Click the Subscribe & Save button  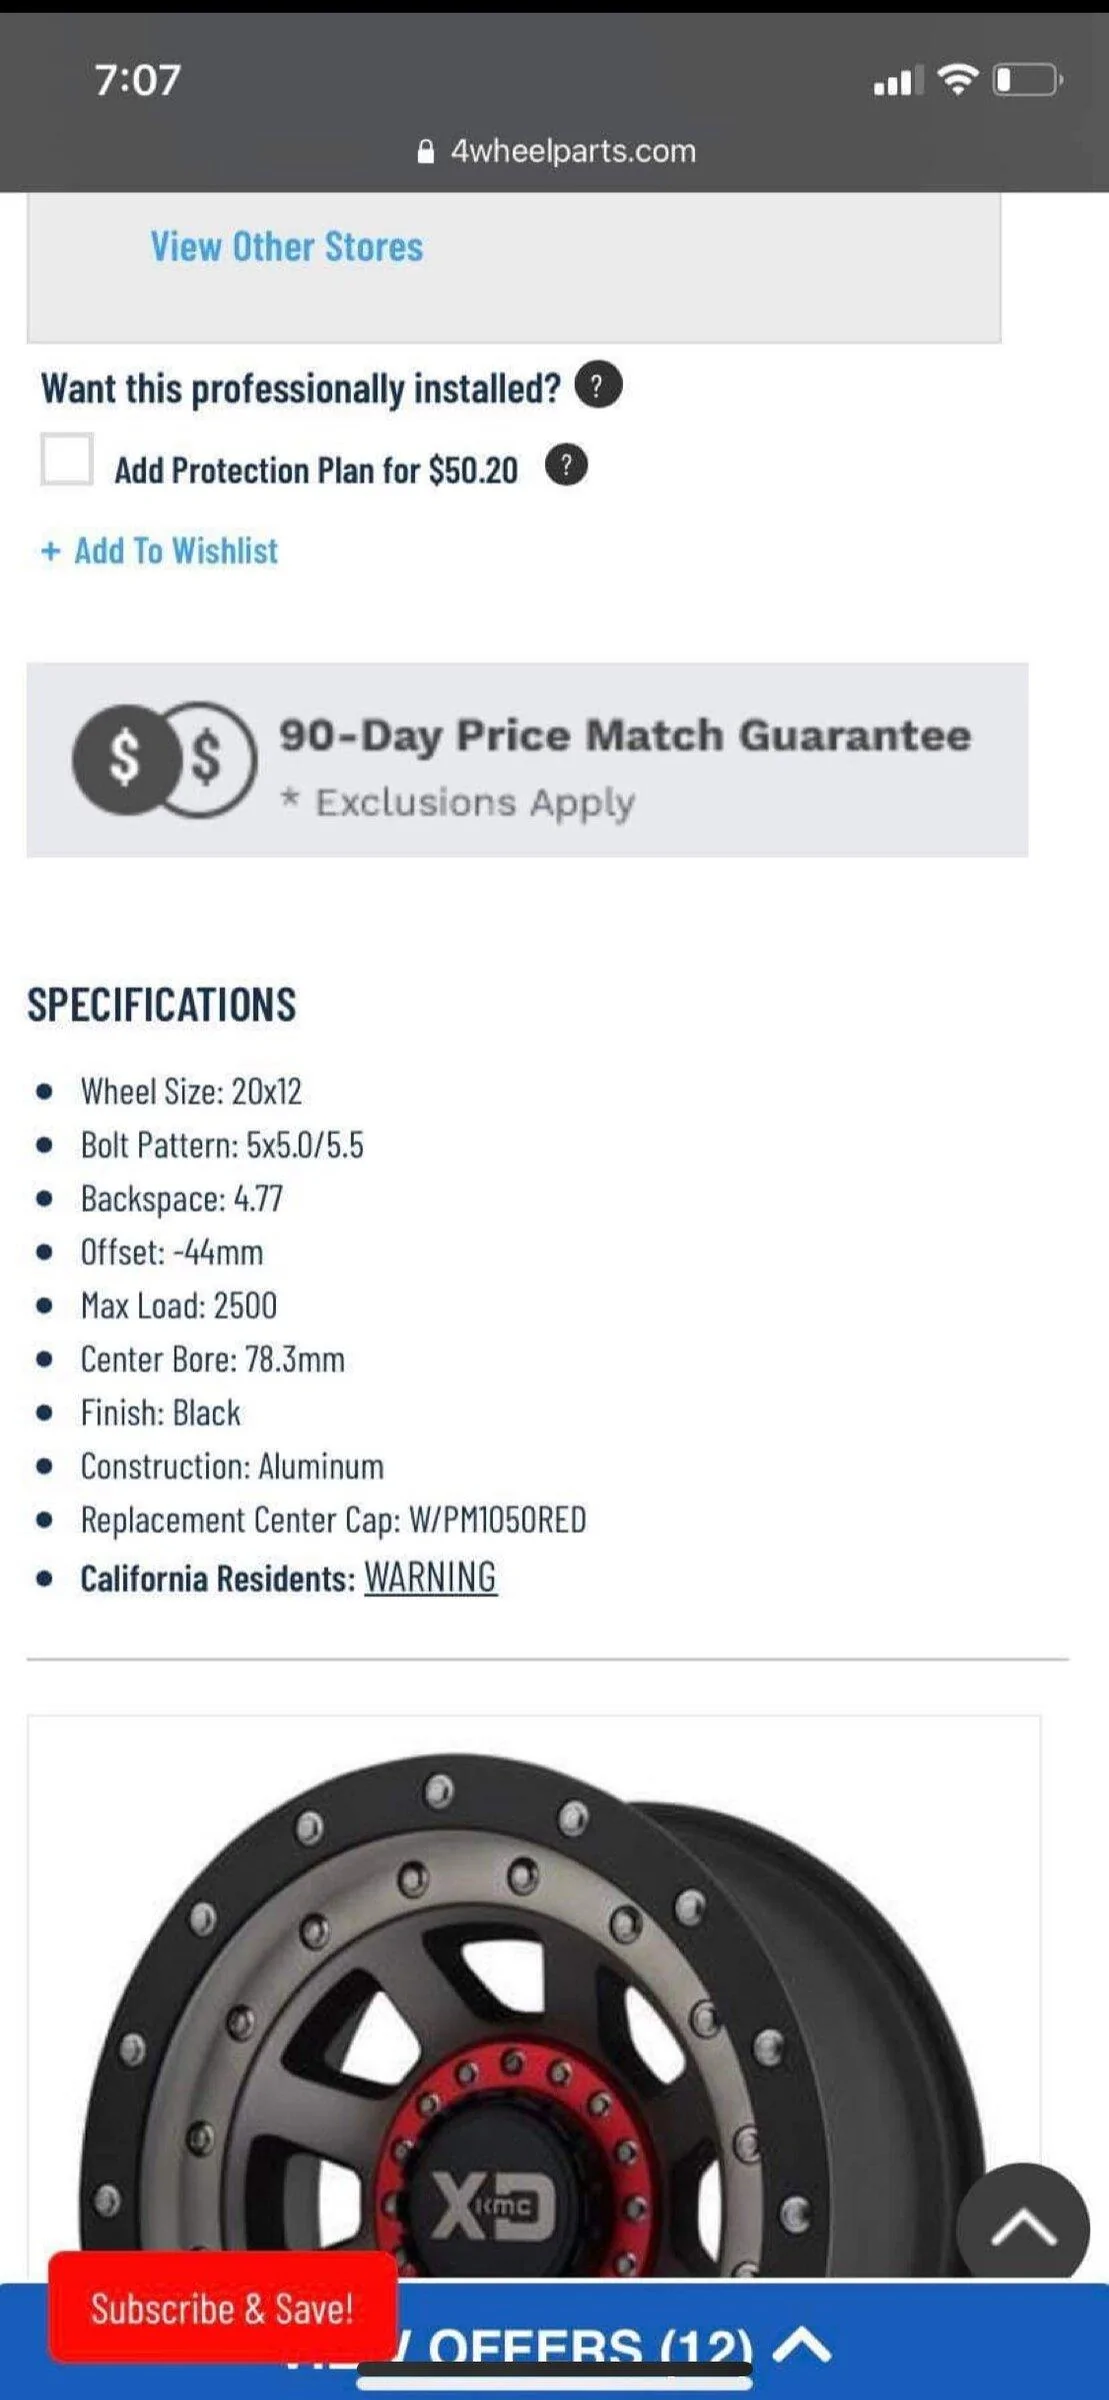(223, 2307)
